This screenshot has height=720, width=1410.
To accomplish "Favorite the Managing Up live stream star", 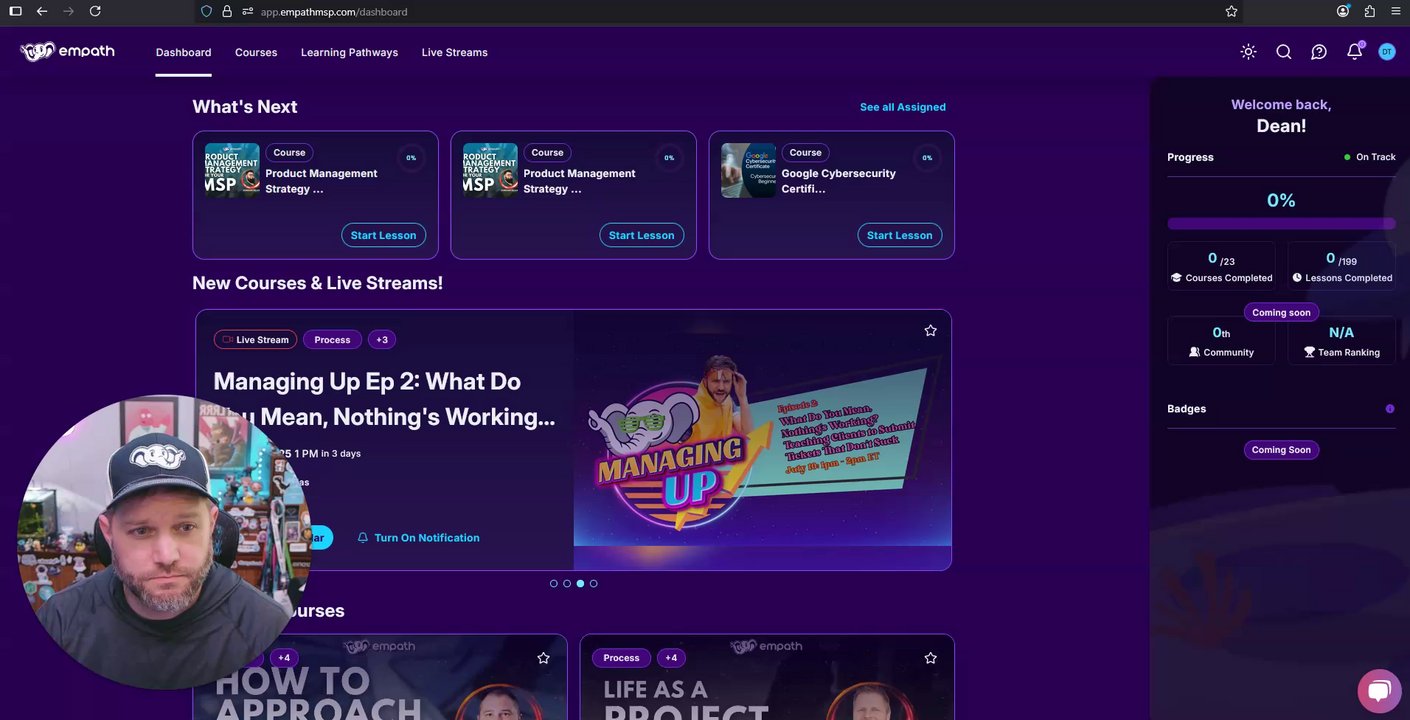I will [x=931, y=330].
